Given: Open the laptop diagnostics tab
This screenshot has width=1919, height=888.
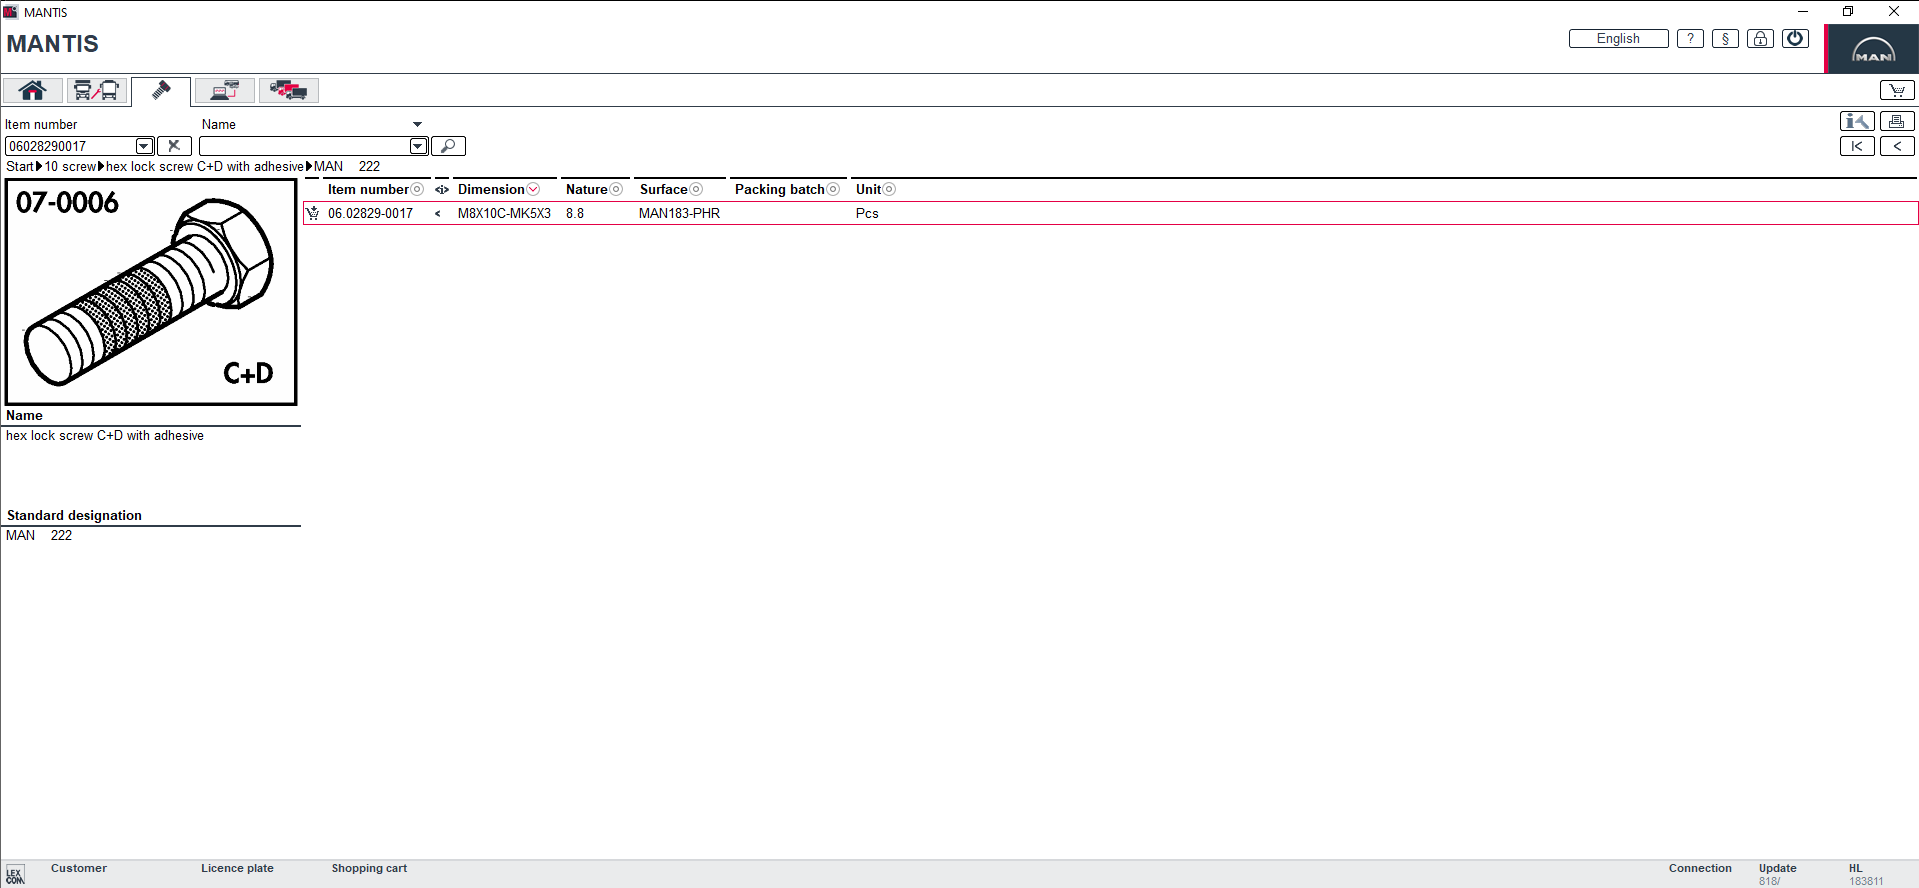Looking at the screenshot, I should 225,91.
